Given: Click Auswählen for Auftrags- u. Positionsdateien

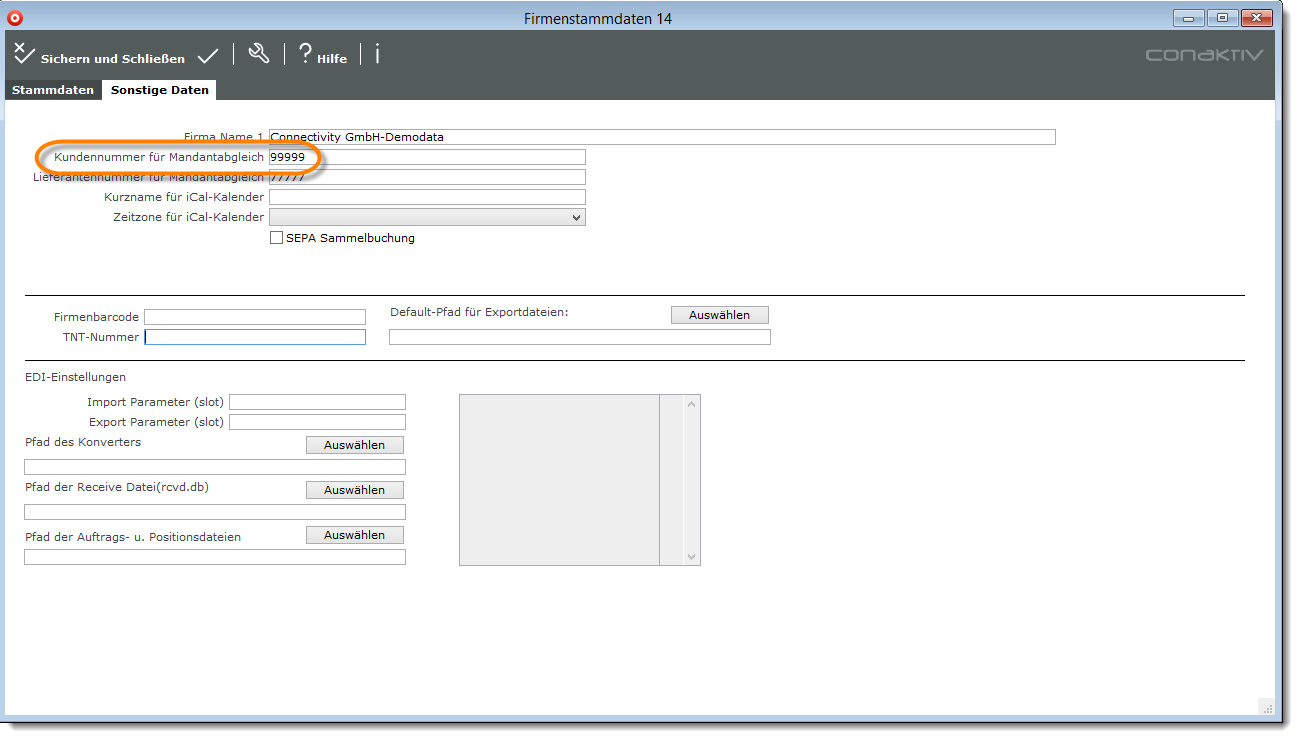Looking at the screenshot, I should tap(354, 535).
